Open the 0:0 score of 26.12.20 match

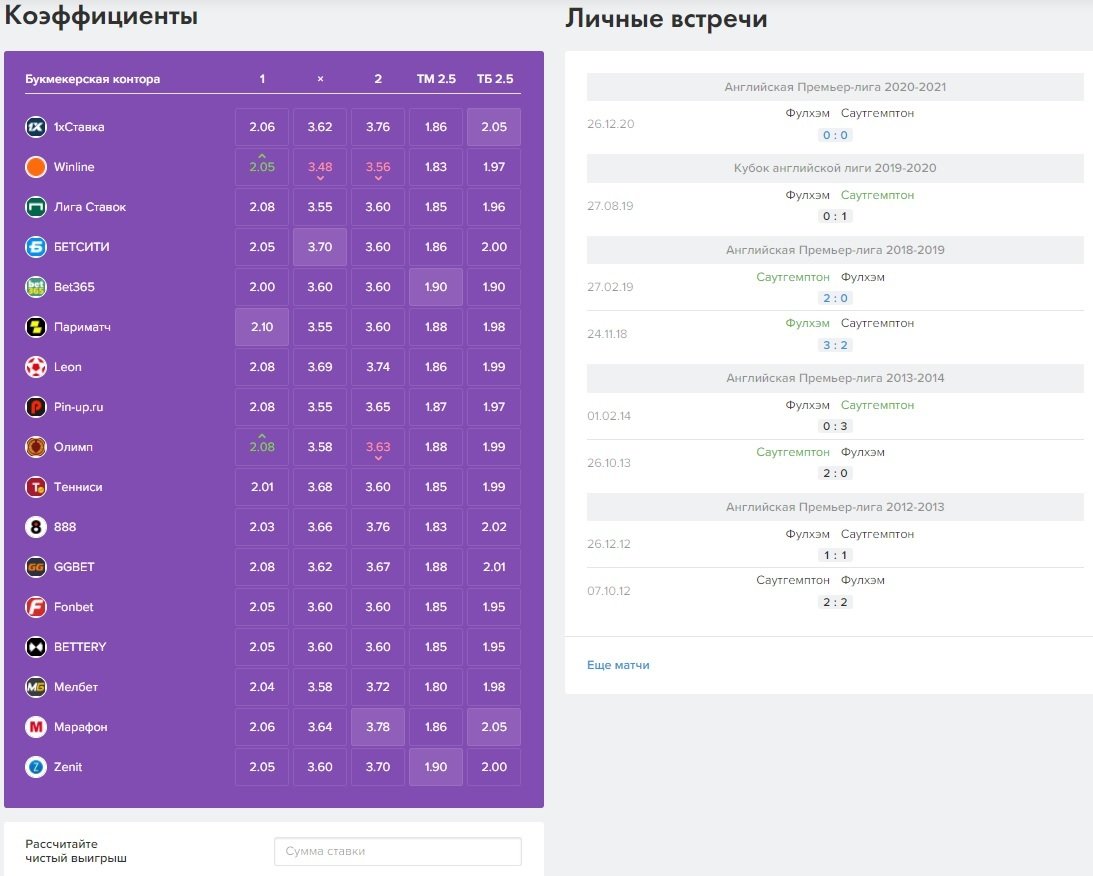click(834, 135)
